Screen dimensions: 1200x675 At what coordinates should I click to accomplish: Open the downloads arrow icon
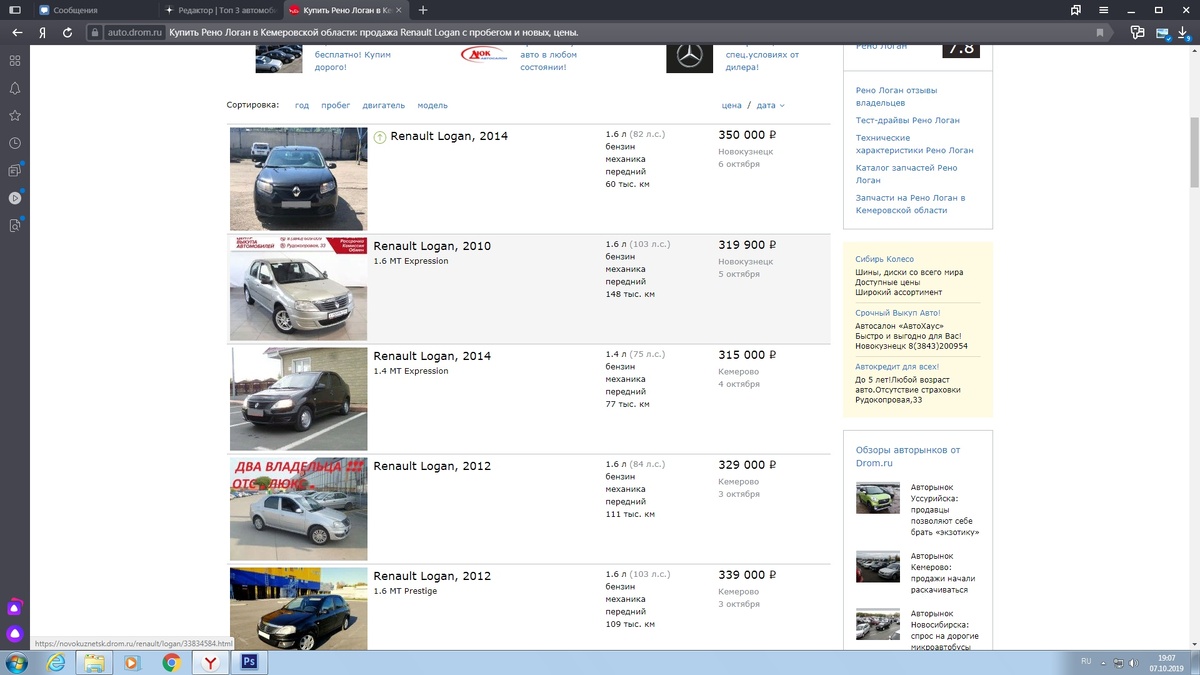click(1183, 32)
